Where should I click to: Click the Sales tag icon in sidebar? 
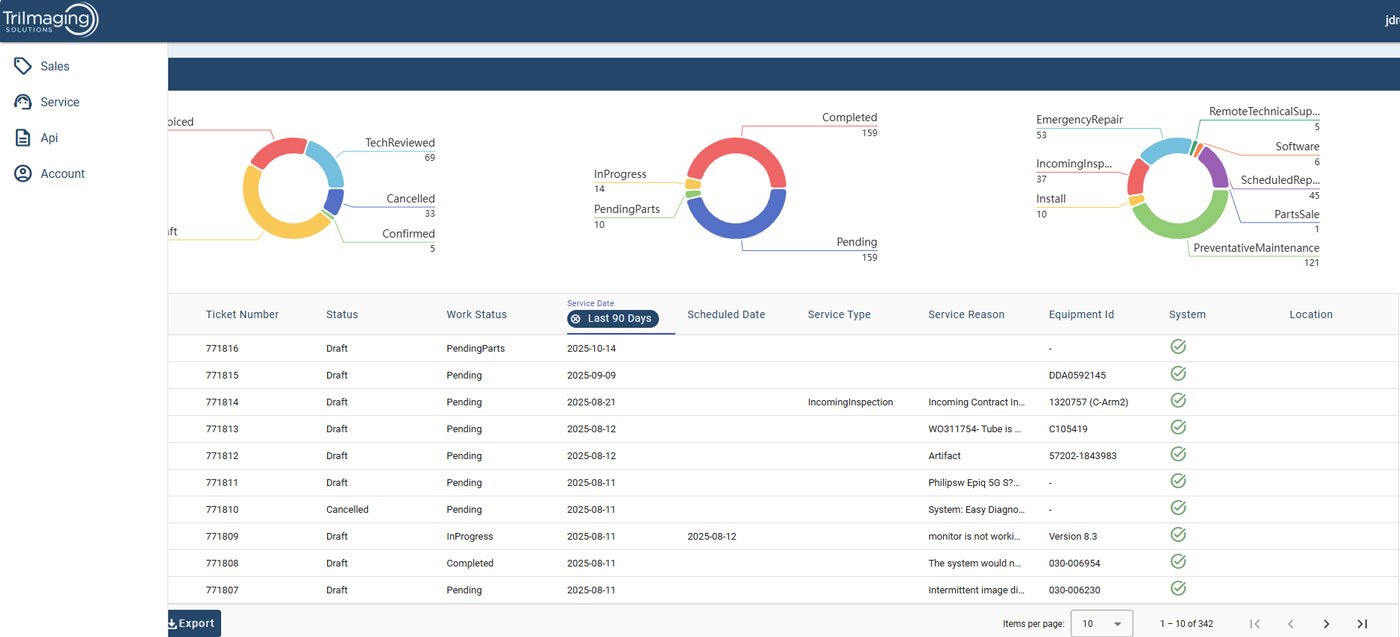pyautogui.click(x=22, y=66)
